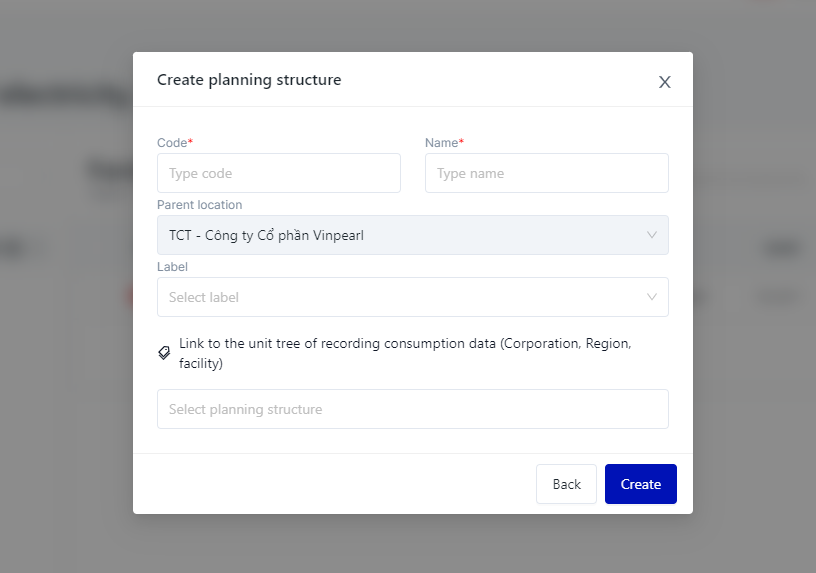Close the Create planning structure dialog
Screen dimensions: 816x573
pos(664,82)
